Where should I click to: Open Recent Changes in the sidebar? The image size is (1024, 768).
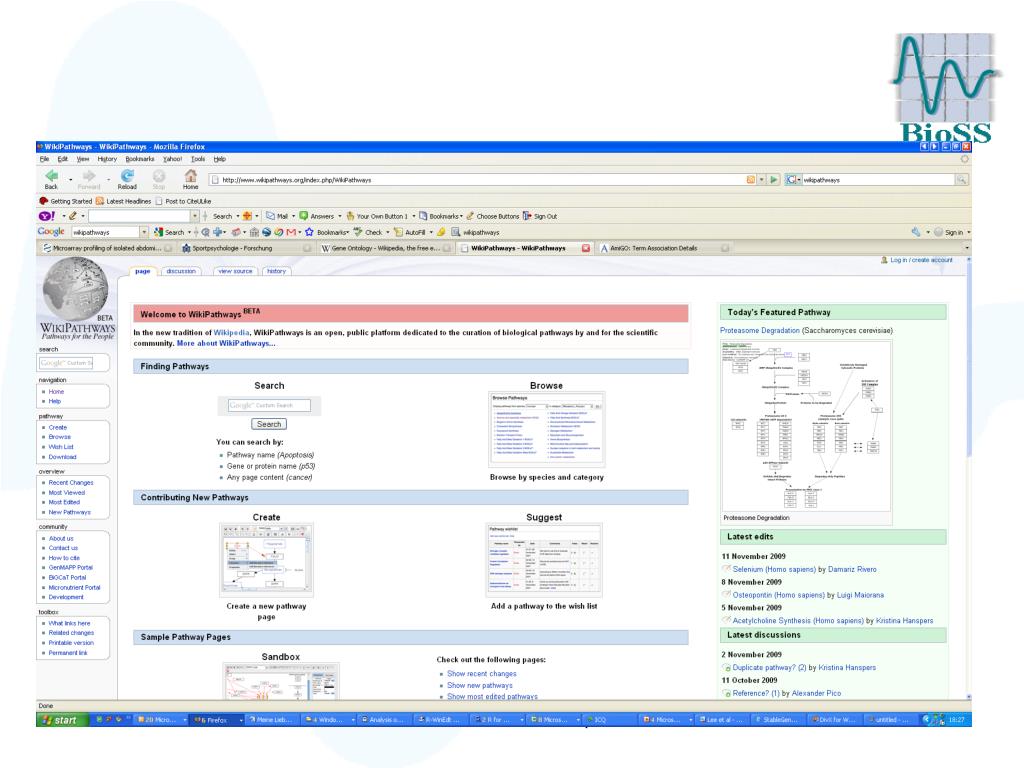point(71,483)
